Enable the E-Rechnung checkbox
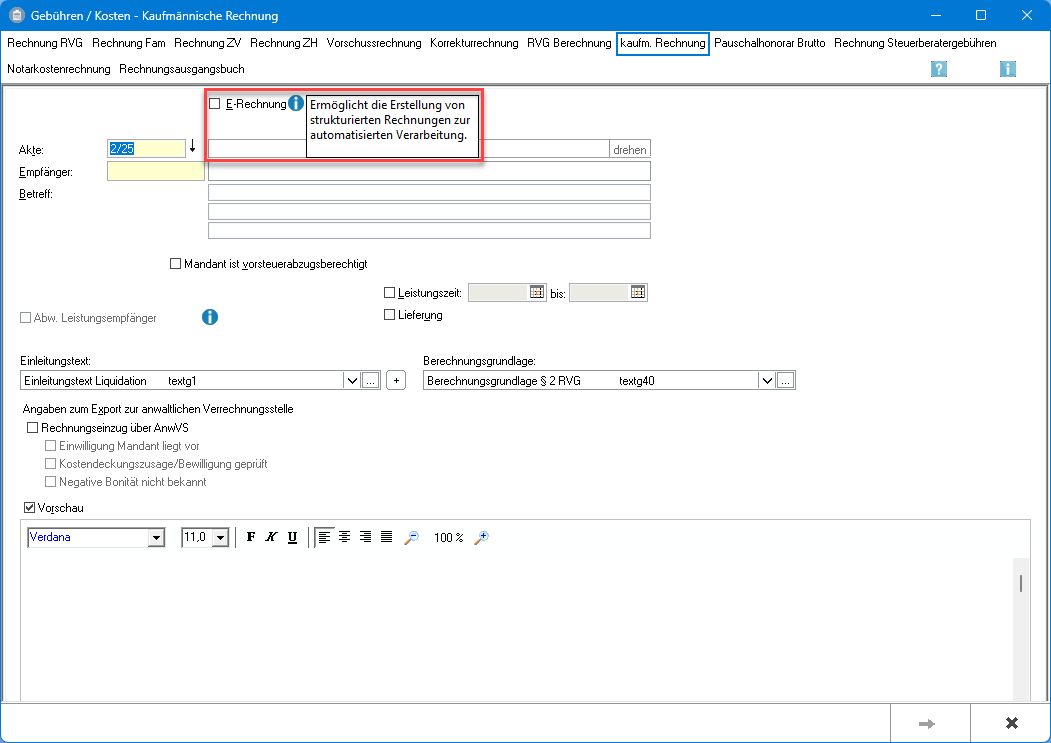 pyautogui.click(x=214, y=103)
